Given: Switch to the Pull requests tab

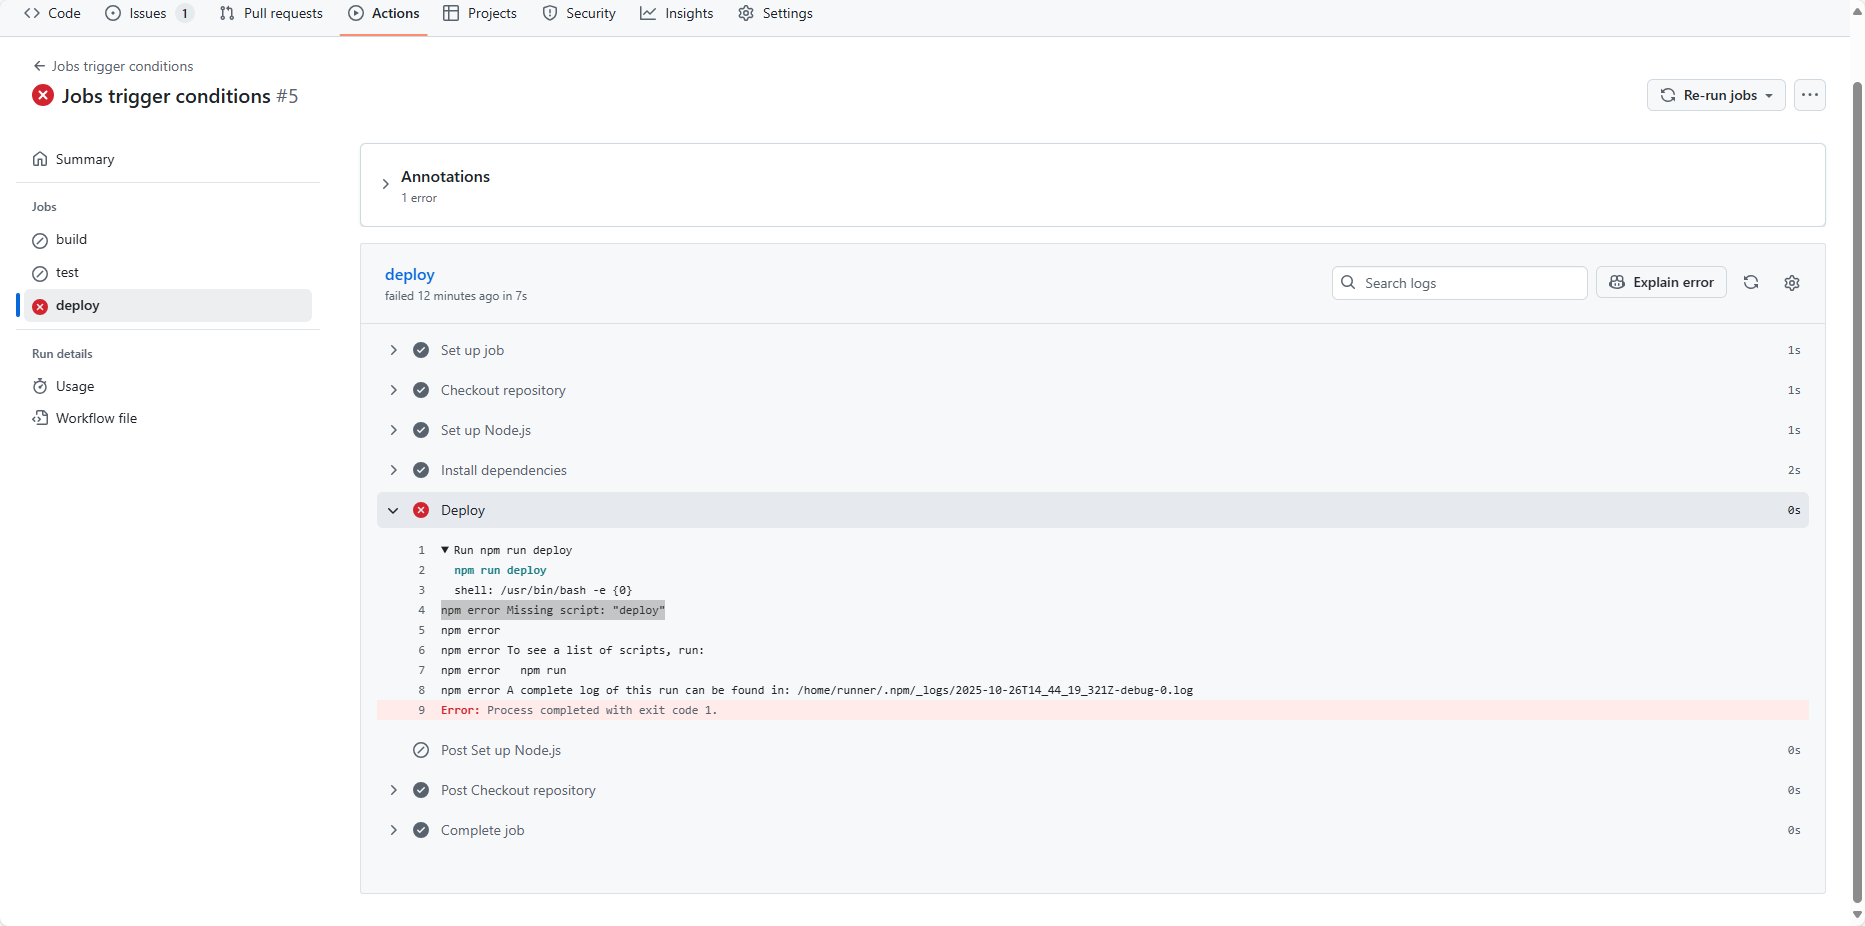Looking at the screenshot, I should point(271,13).
